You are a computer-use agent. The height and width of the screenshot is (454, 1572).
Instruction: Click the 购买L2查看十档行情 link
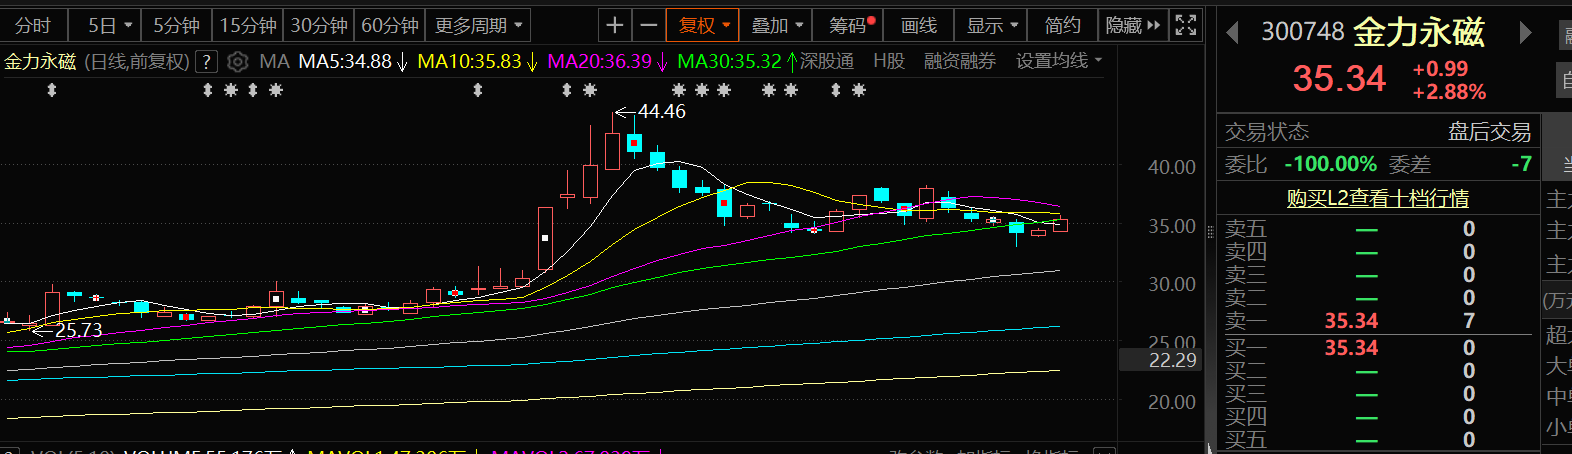pyautogui.click(x=1377, y=198)
